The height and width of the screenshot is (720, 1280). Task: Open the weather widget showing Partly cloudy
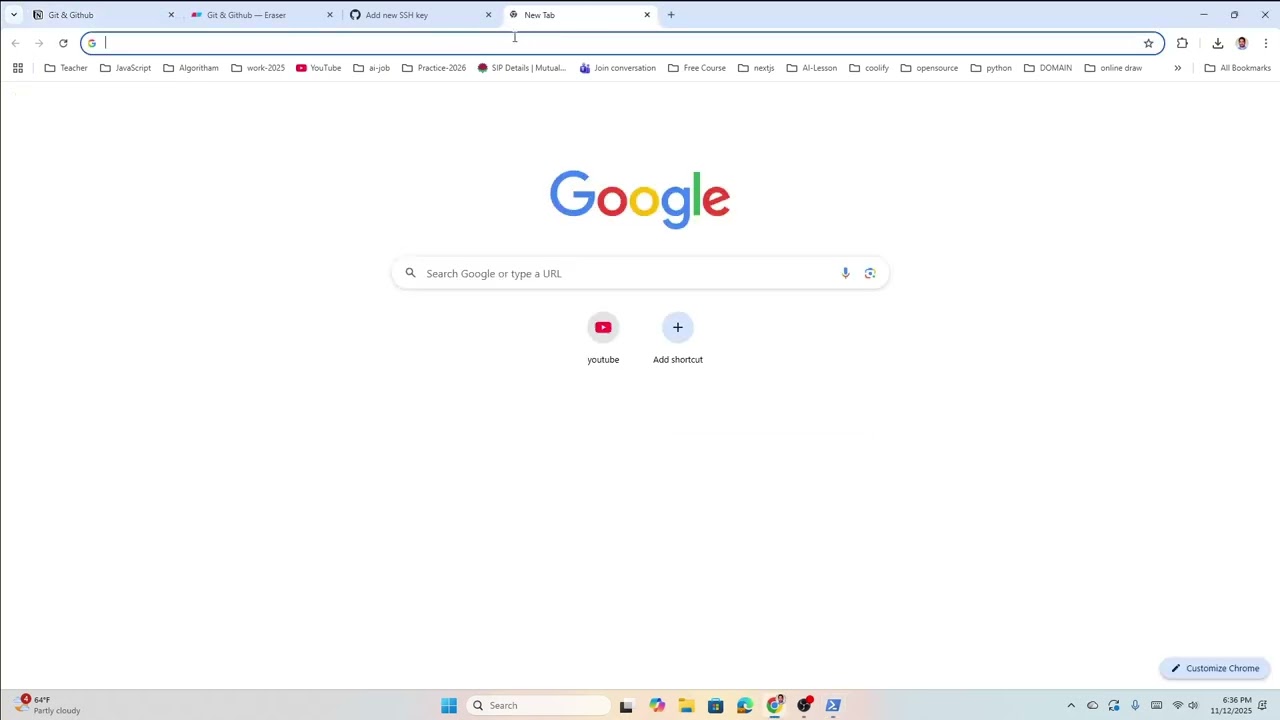pyautogui.click(x=48, y=705)
